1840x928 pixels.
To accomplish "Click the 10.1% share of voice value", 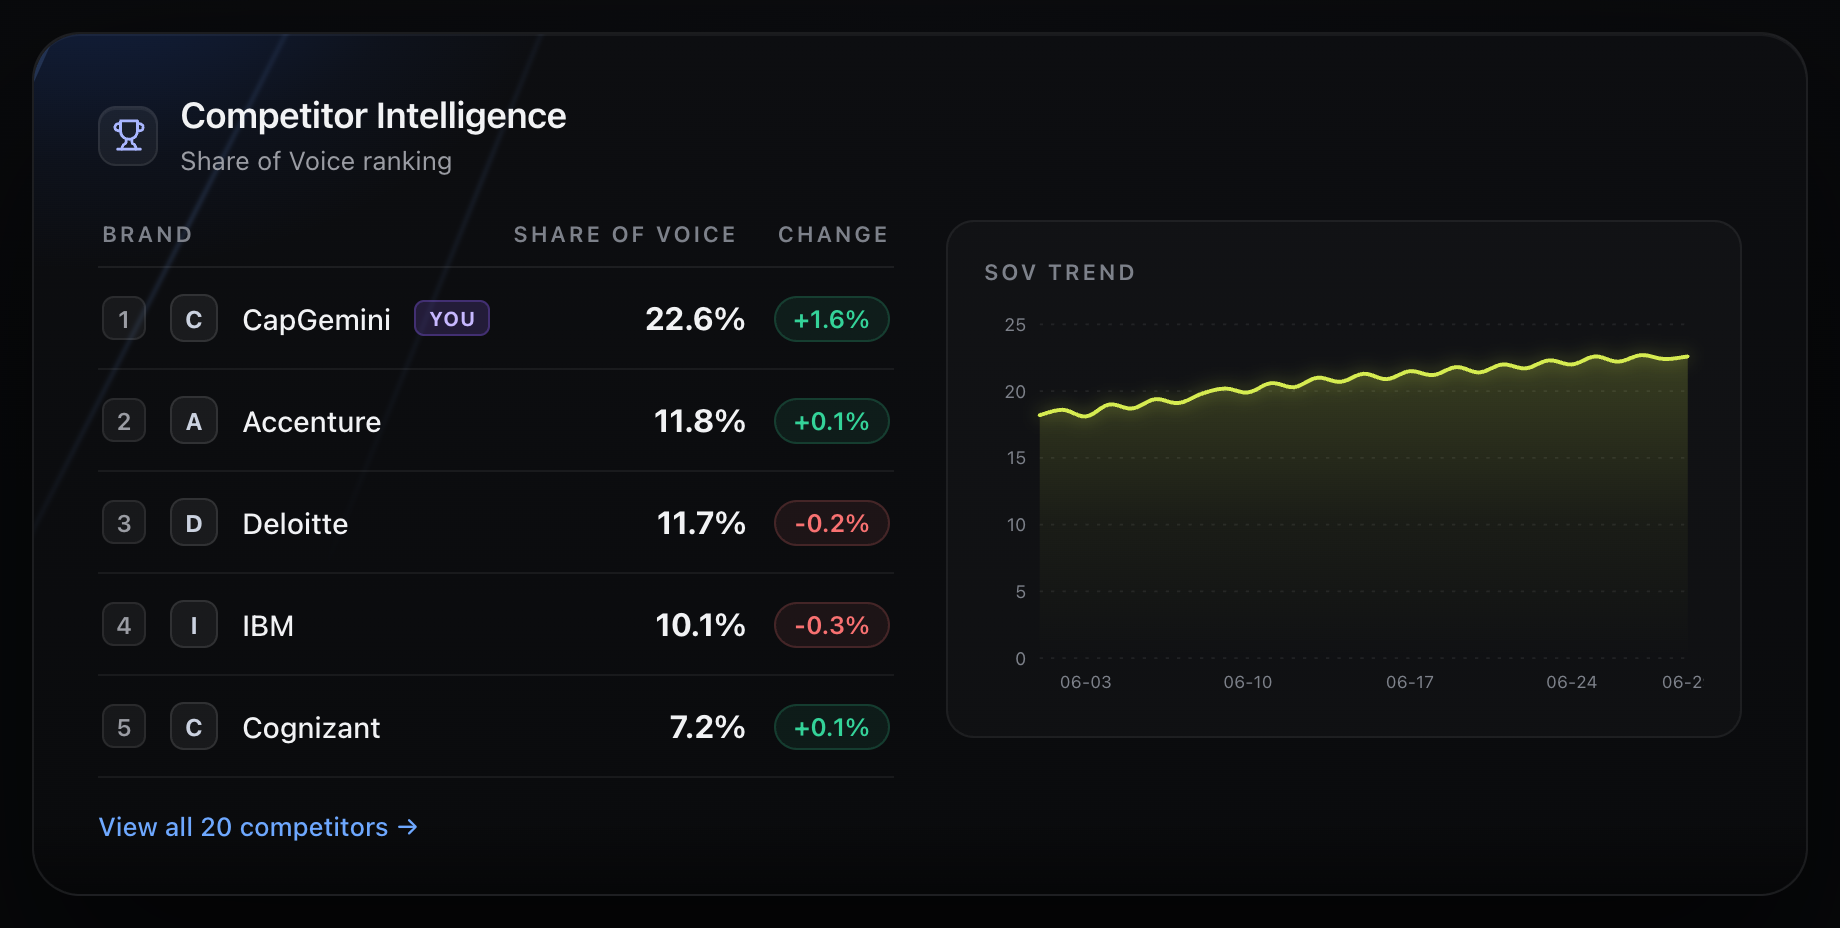I will click(700, 625).
